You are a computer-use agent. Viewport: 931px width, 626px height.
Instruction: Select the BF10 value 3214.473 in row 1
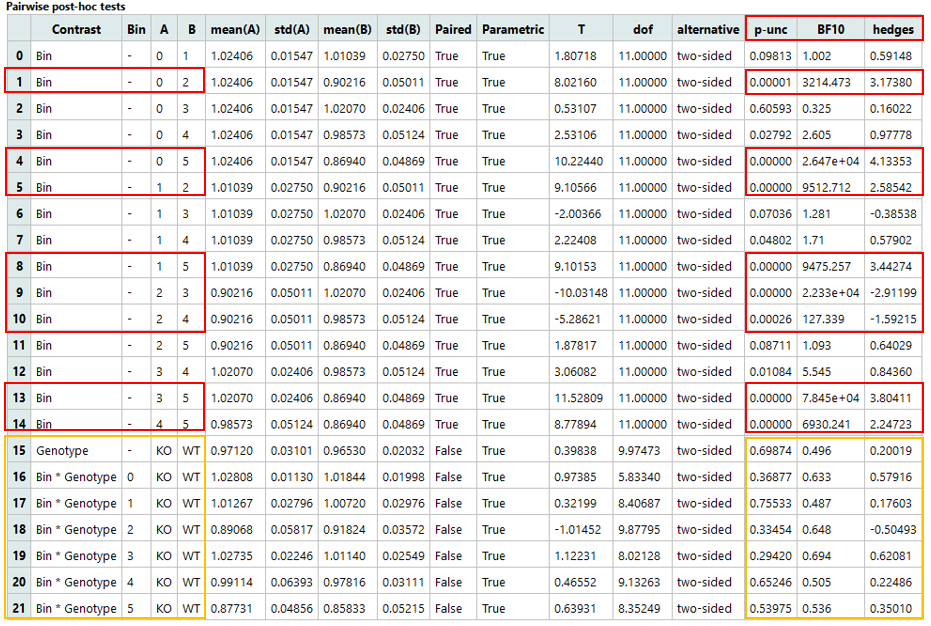(828, 82)
